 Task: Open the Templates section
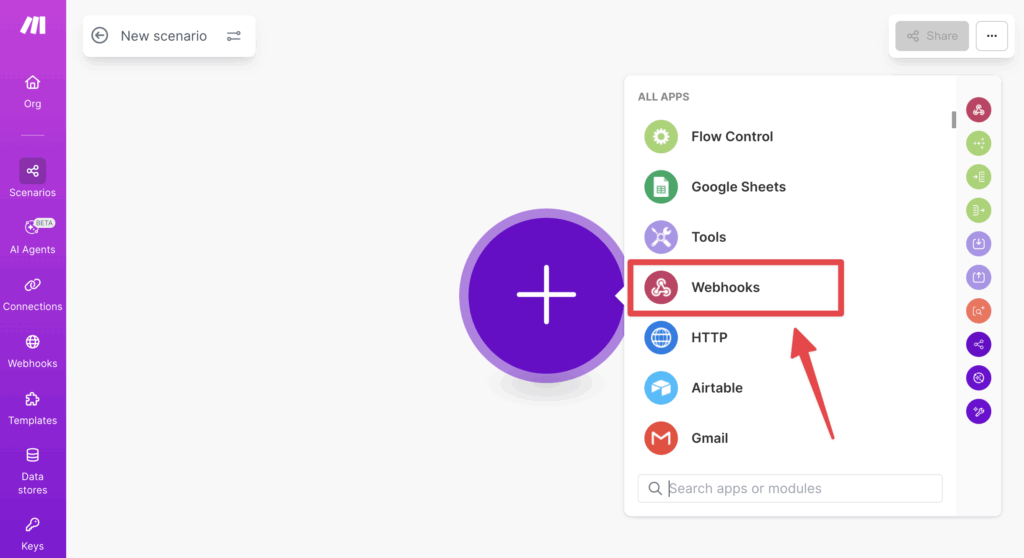coord(33,408)
